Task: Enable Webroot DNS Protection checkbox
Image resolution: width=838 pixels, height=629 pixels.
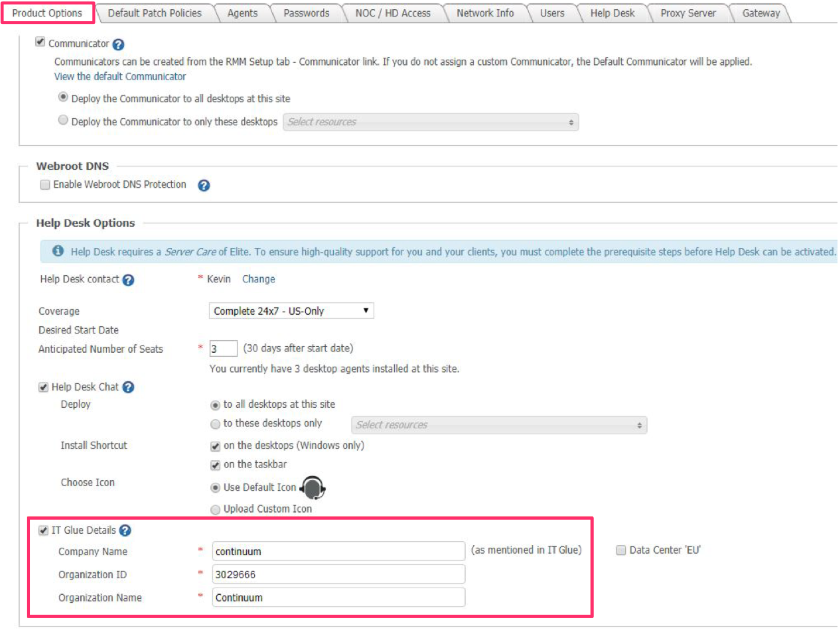Action: click(x=44, y=185)
